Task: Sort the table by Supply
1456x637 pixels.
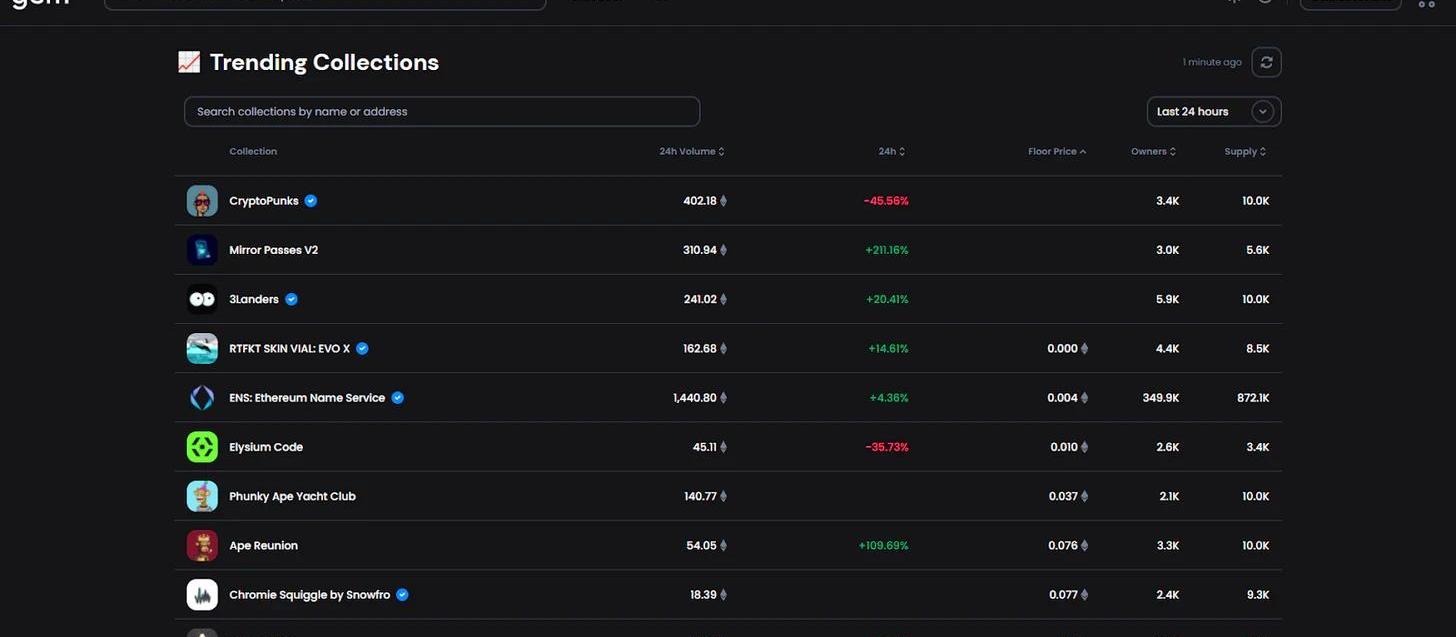Action: pyautogui.click(x=1245, y=152)
